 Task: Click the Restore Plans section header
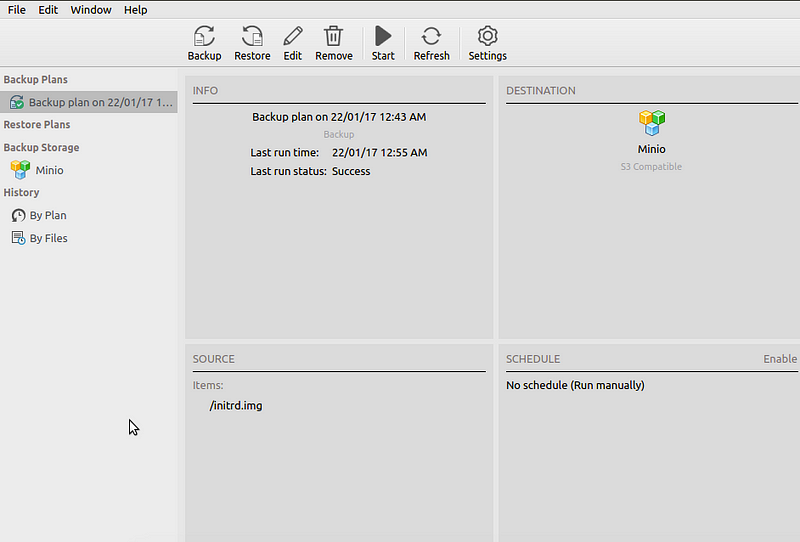pyautogui.click(x=37, y=125)
